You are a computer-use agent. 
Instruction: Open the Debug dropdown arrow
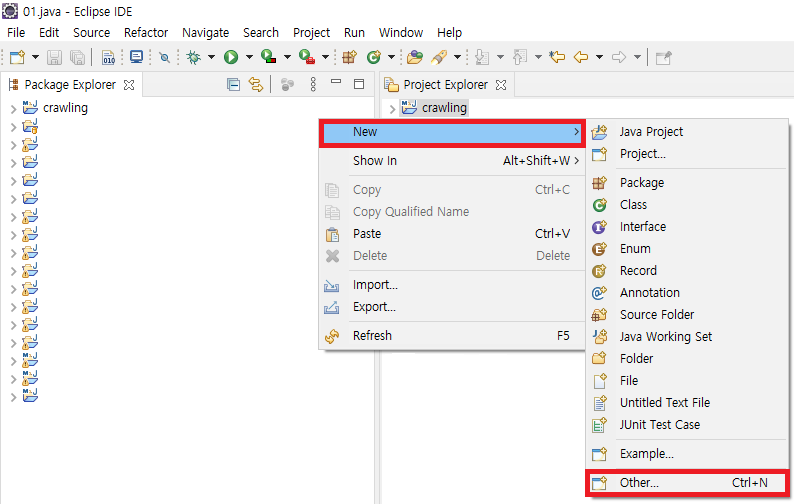(211, 57)
